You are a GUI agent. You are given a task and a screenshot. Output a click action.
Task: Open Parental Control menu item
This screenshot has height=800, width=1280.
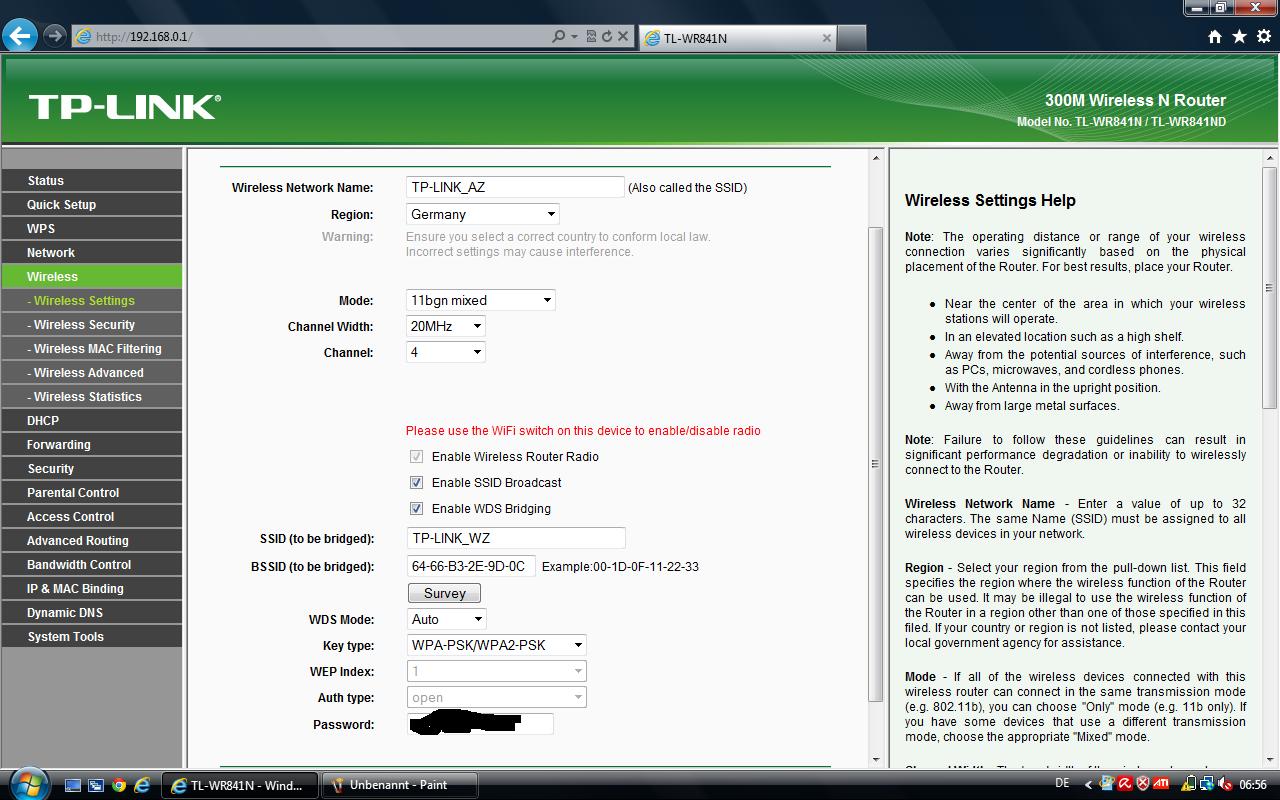[92, 493]
